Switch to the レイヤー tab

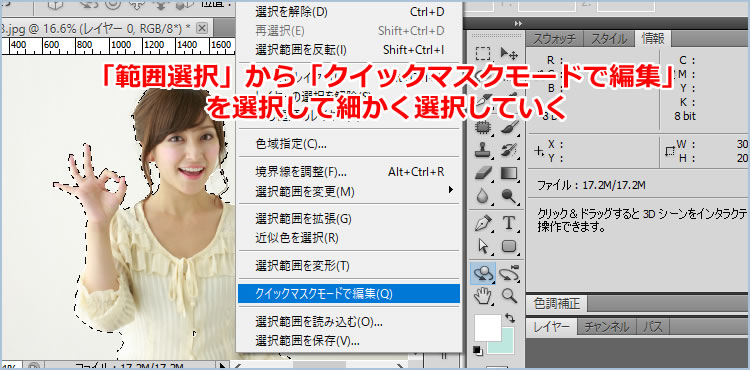point(551,327)
